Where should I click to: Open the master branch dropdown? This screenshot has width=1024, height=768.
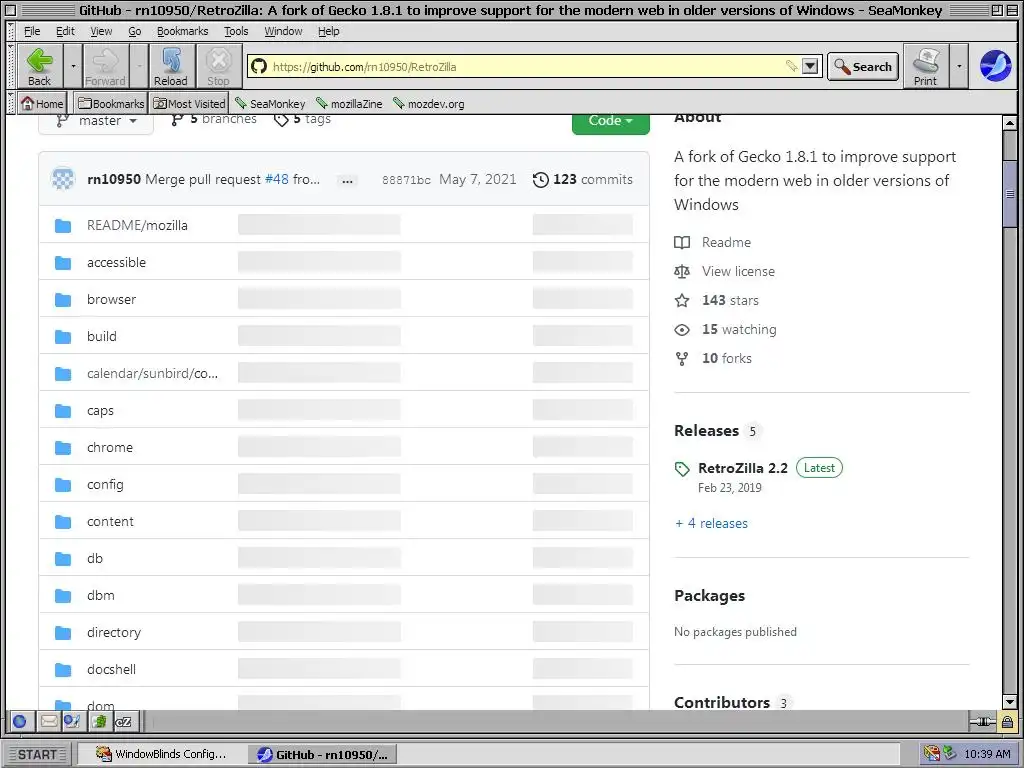coord(96,121)
